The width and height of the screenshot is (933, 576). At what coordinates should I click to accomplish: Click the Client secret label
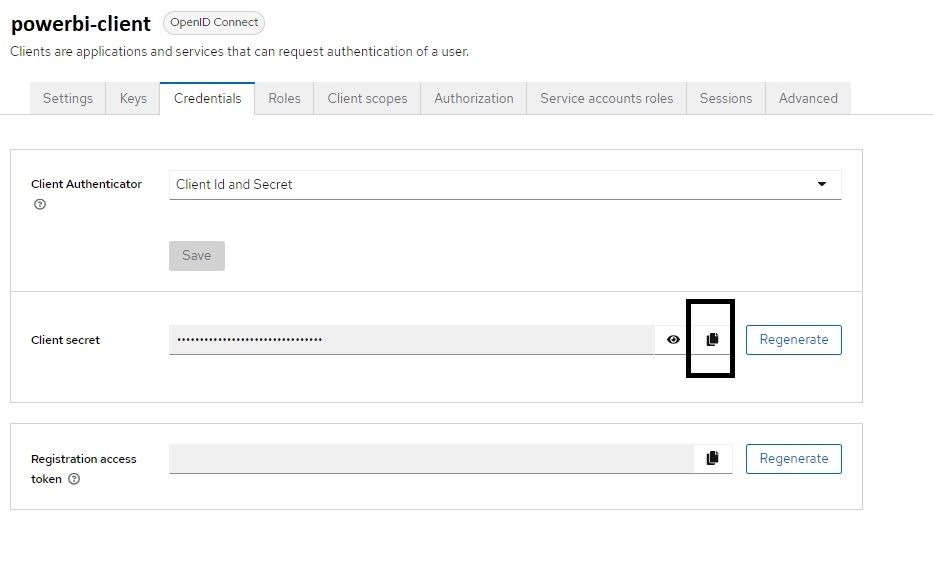[x=65, y=340]
